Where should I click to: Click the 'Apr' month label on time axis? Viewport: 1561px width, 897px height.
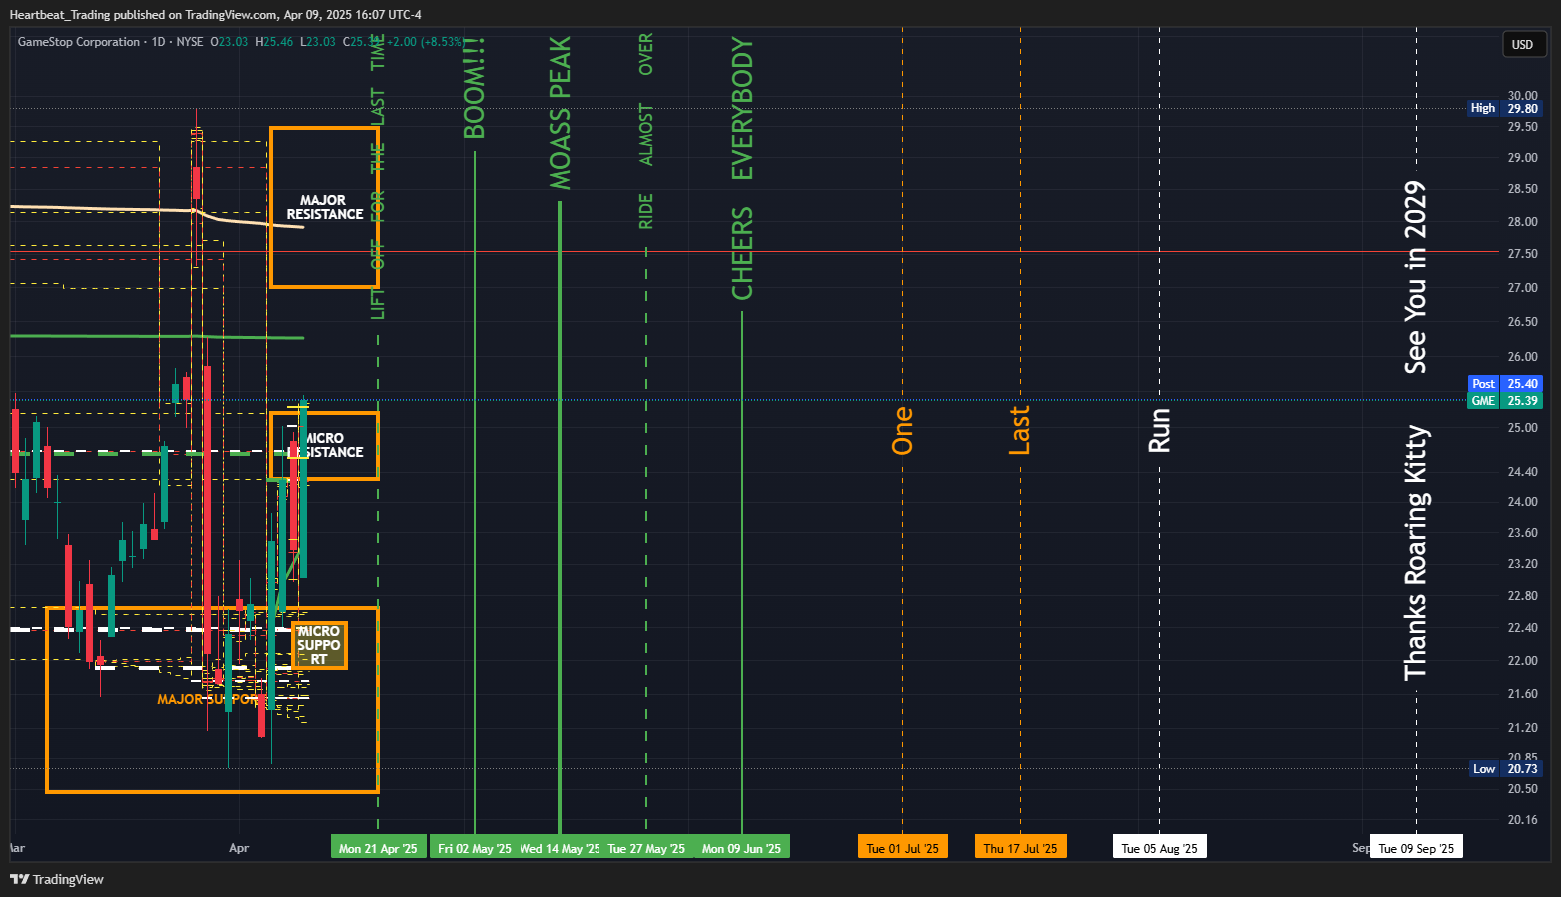(x=239, y=848)
